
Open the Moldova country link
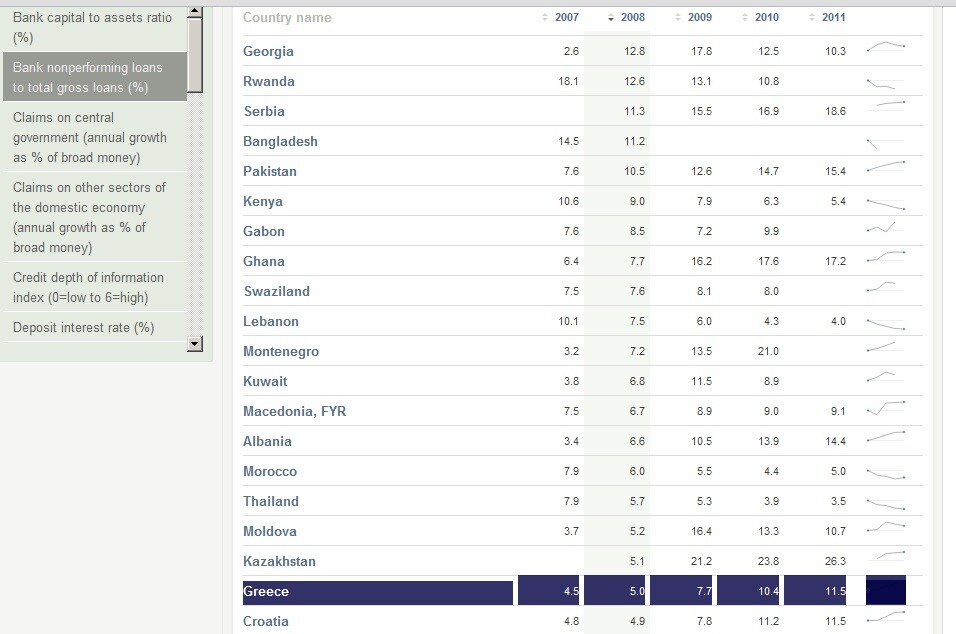269,531
